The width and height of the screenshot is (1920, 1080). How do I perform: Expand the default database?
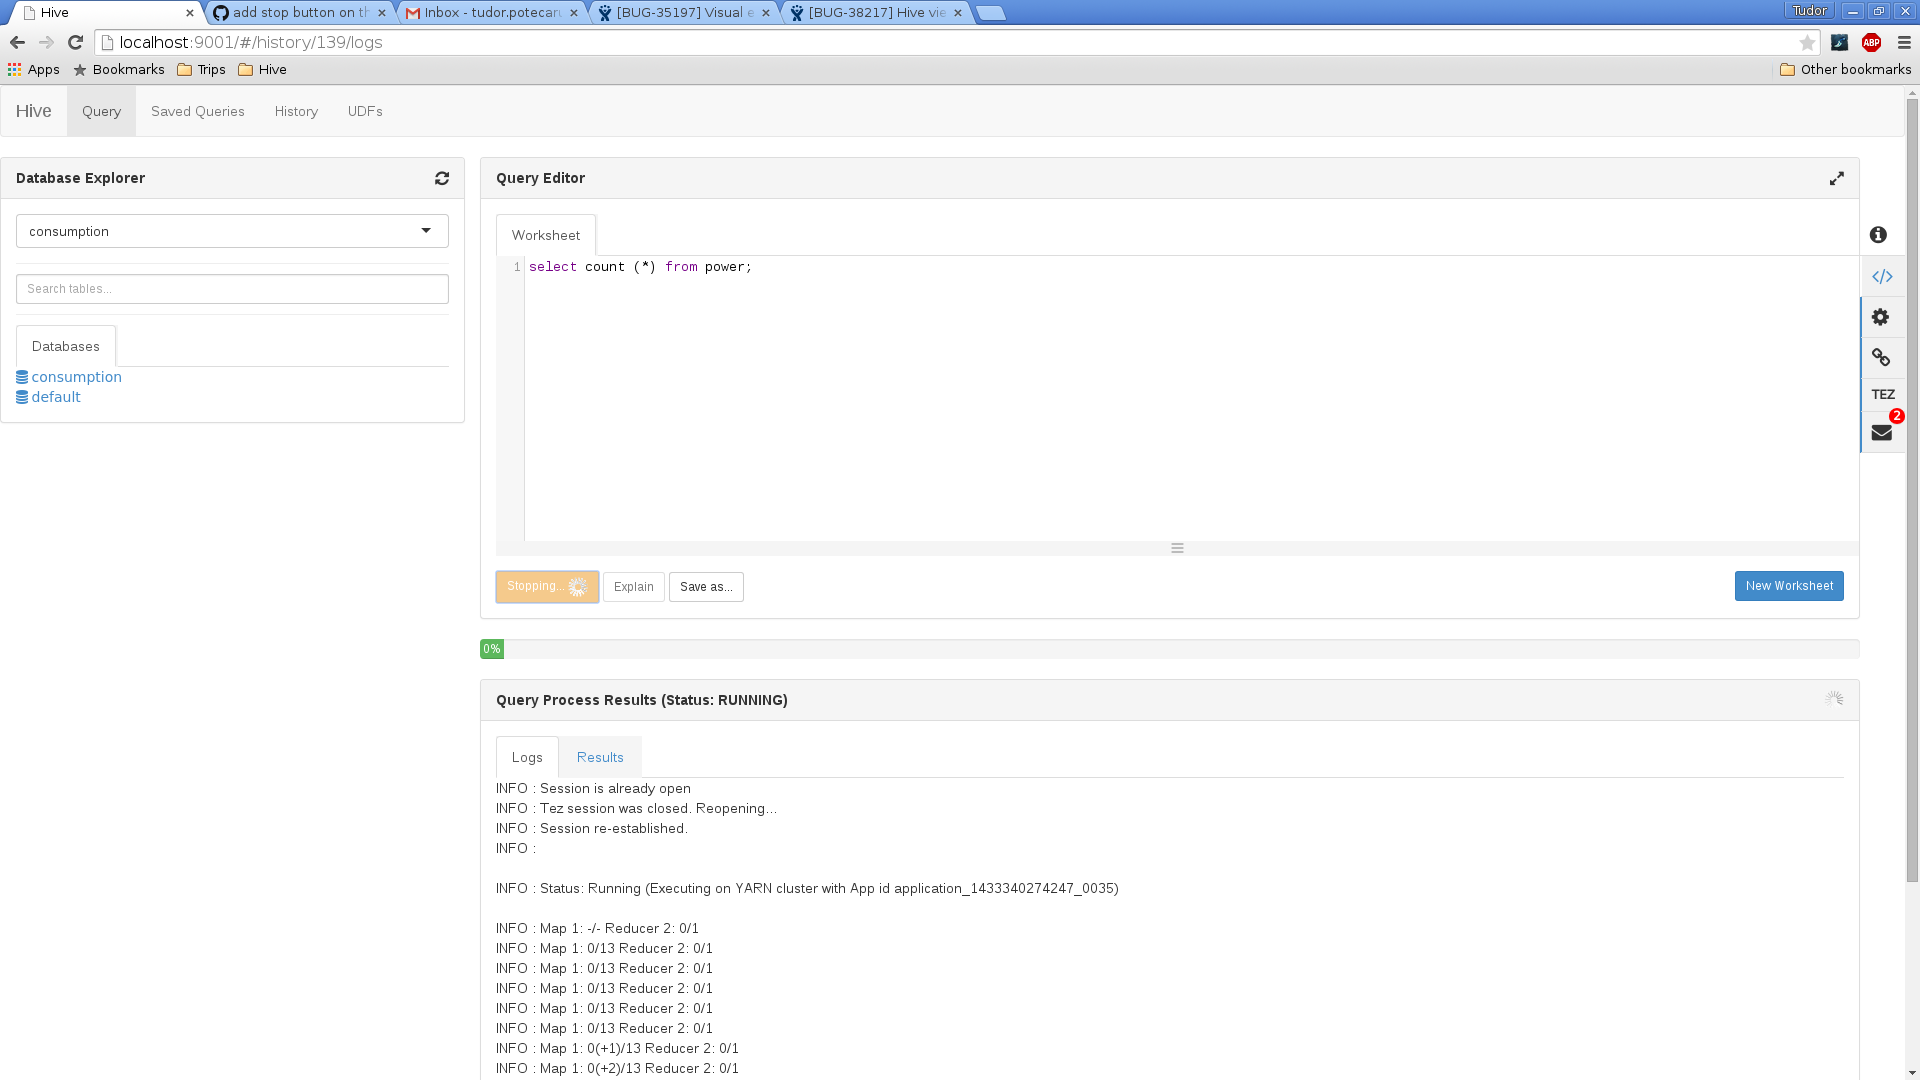(x=56, y=397)
